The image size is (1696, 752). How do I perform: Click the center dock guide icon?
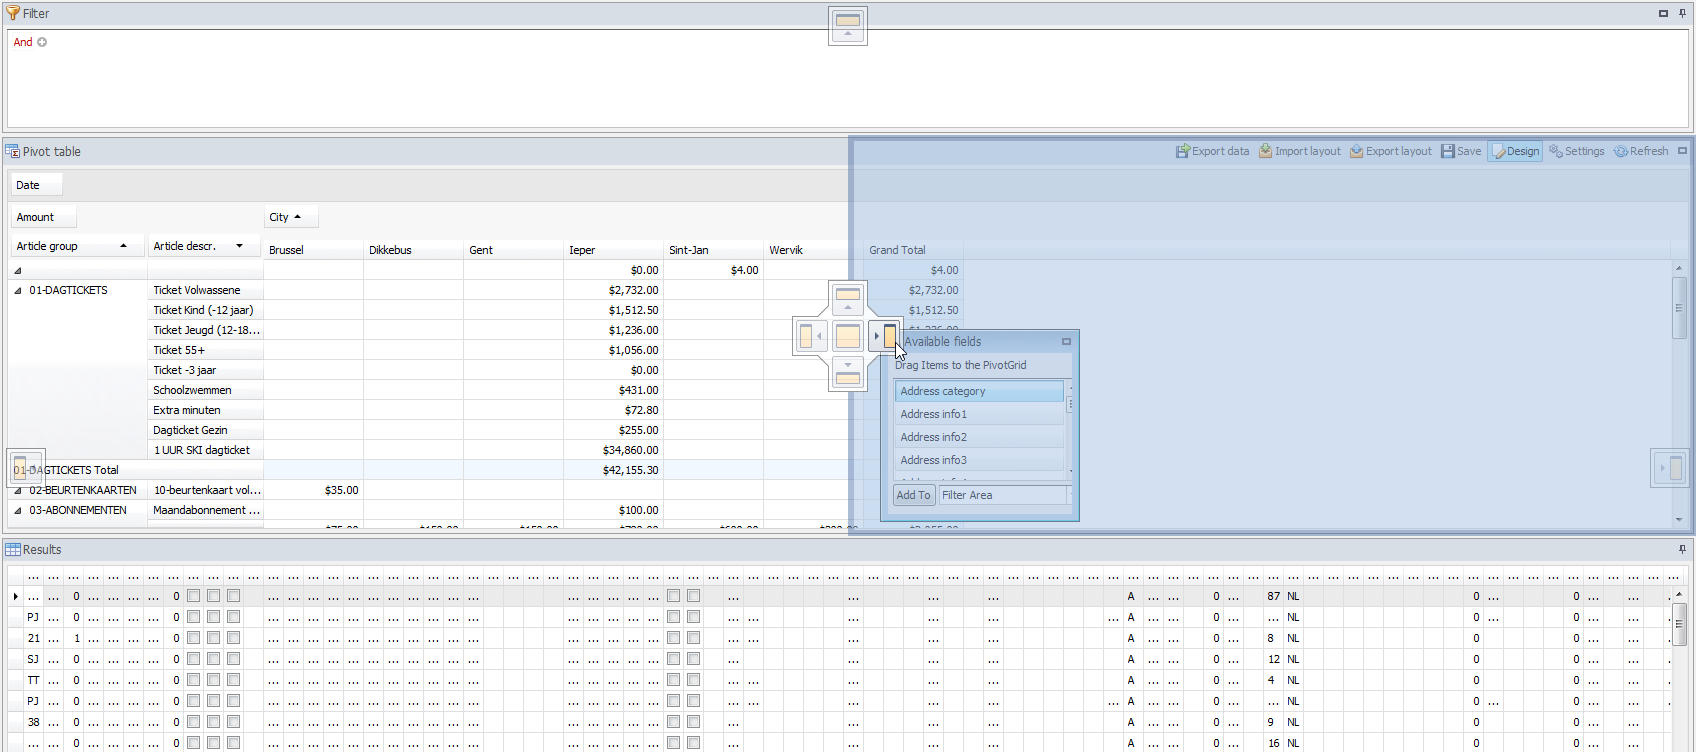click(848, 336)
